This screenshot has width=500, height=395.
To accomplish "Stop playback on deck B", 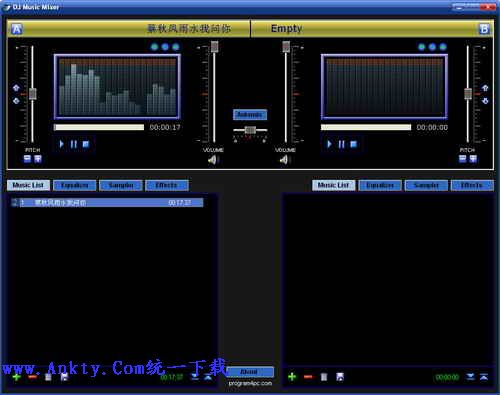I will pos(353,144).
